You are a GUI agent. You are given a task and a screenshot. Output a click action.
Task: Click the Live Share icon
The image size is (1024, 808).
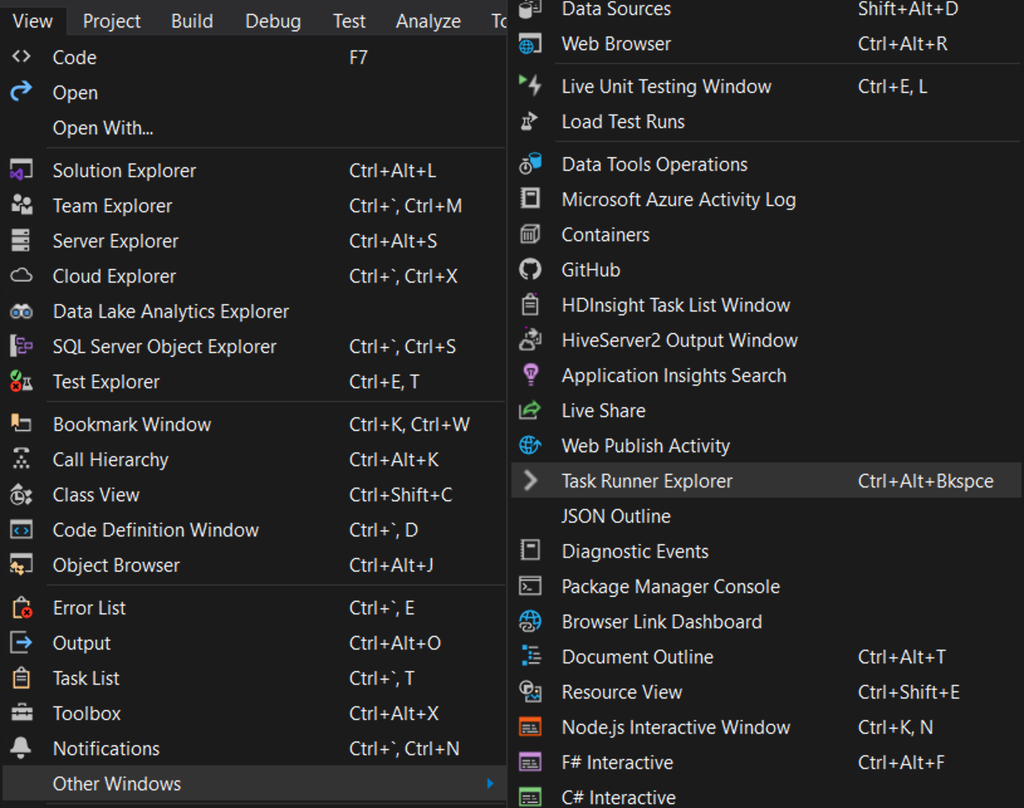530,410
